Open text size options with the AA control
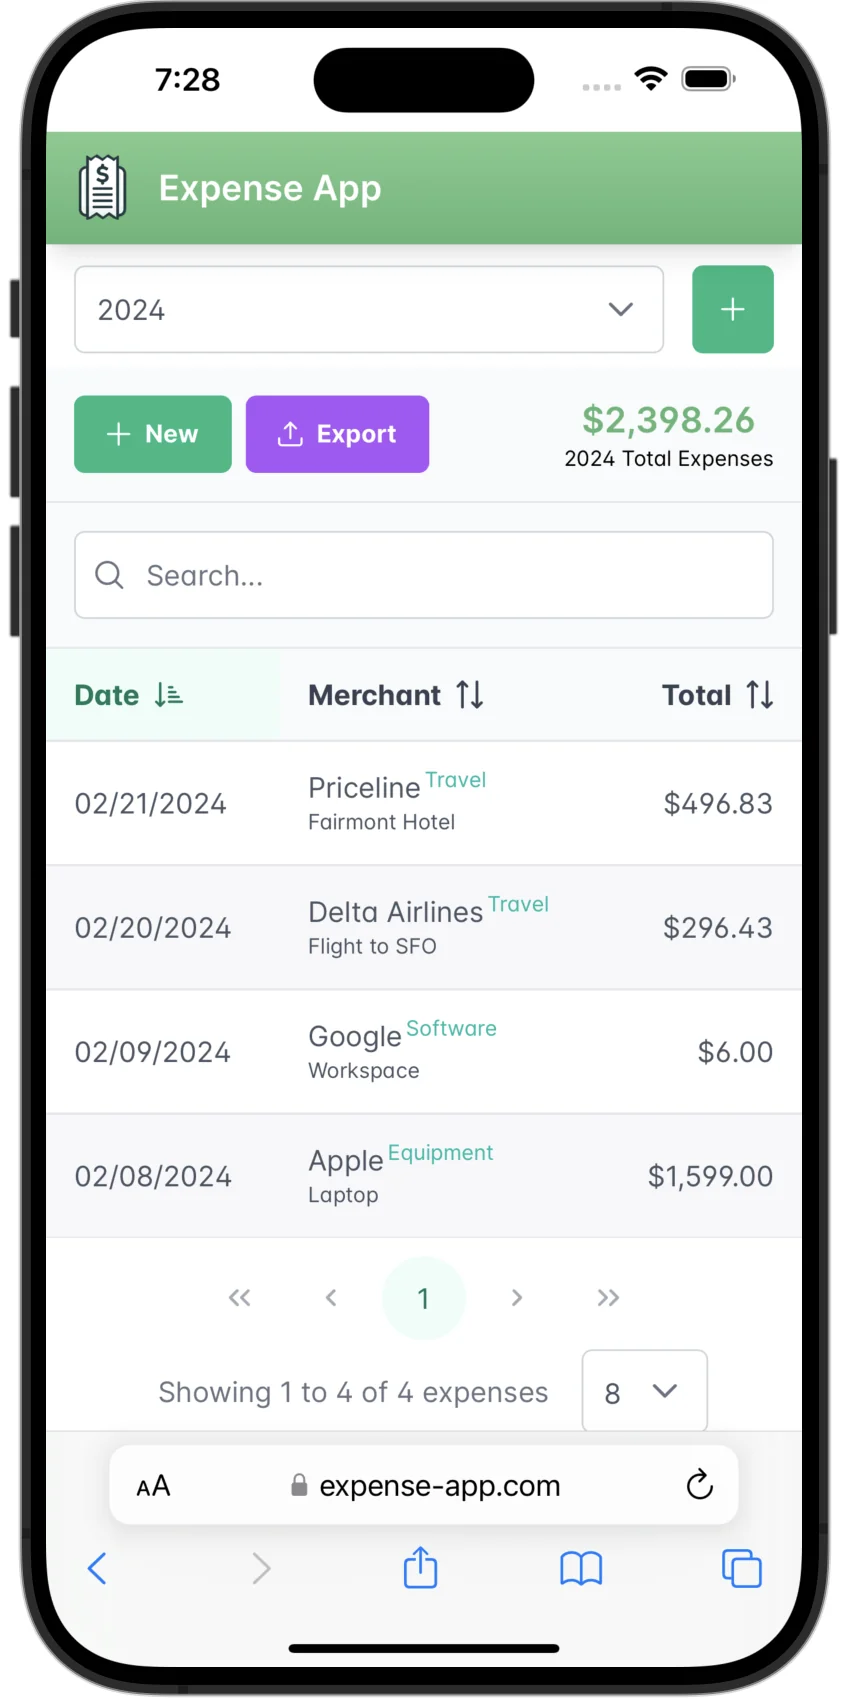The height and width of the screenshot is (1699, 850). tap(152, 1486)
